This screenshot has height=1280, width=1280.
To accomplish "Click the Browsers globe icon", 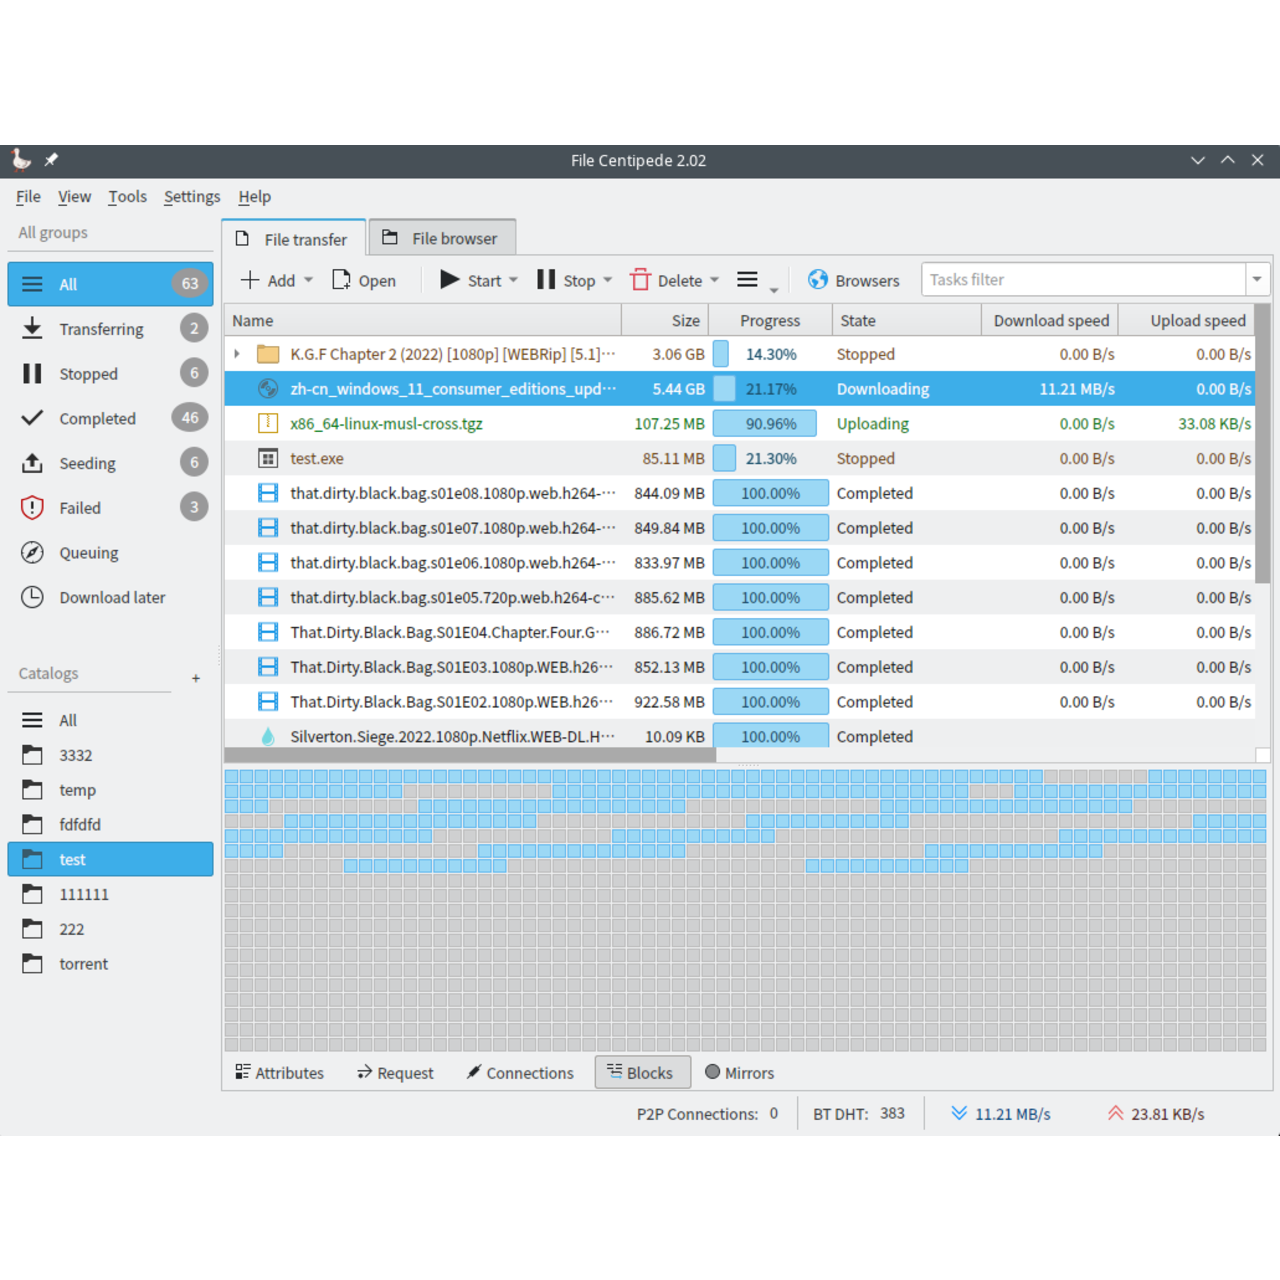I will tap(818, 280).
